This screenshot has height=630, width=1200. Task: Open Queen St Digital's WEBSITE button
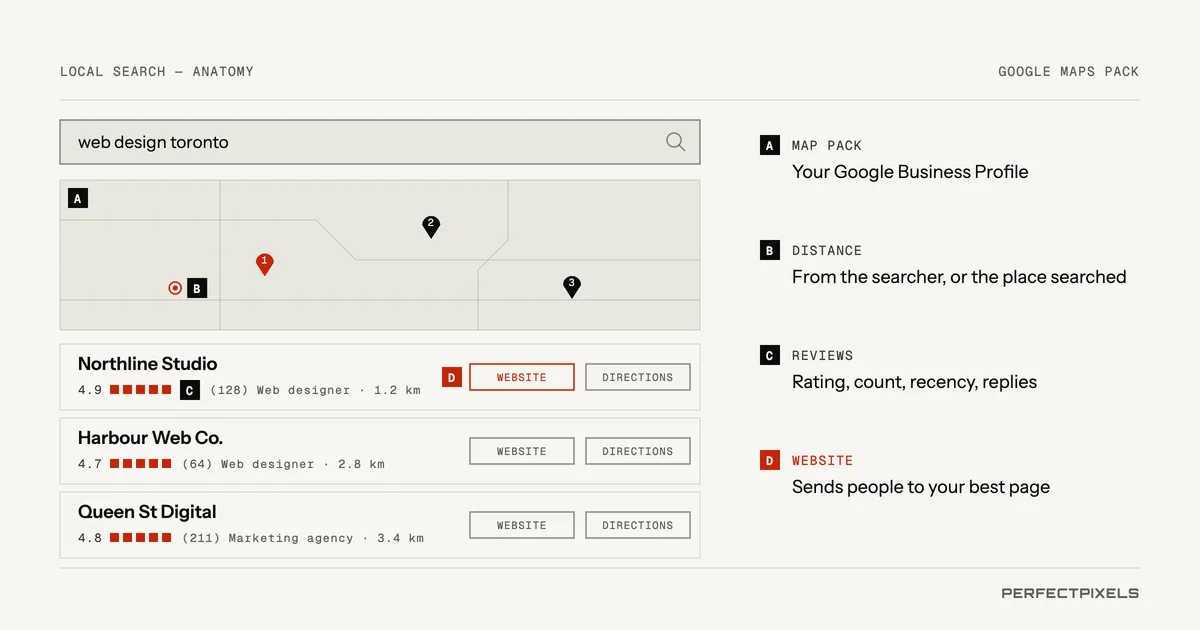(x=522, y=525)
